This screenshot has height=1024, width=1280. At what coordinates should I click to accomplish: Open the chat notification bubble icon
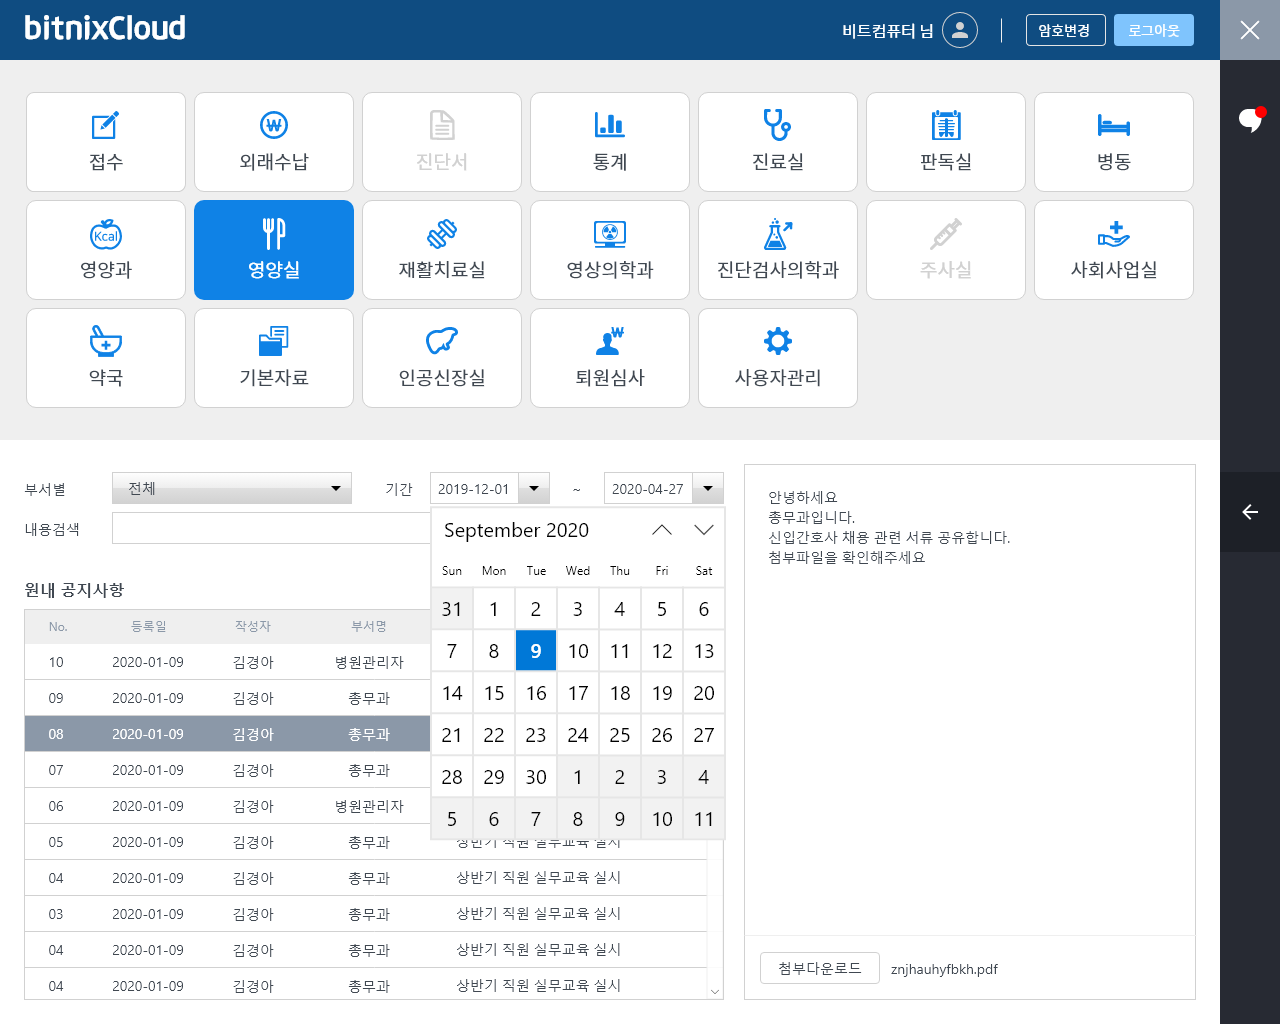[x=1250, y=120]
